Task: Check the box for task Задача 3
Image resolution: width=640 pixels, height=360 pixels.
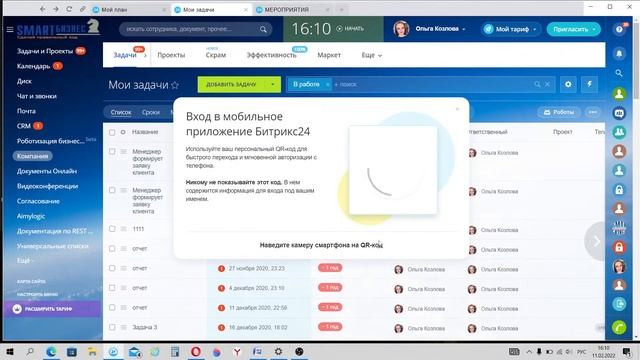Action: [112, 327]
